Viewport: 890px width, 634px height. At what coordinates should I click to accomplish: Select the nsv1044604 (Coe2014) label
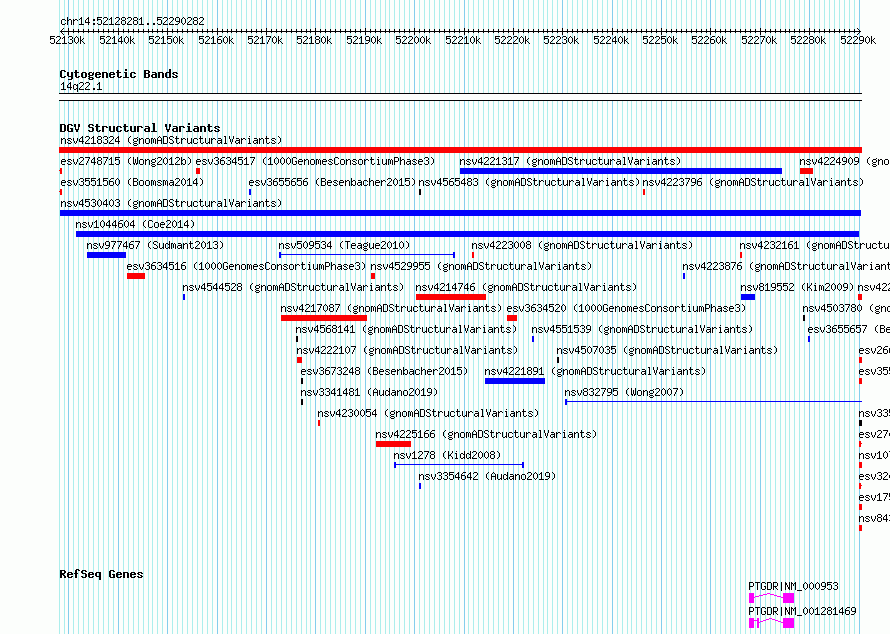click(135, 224)
